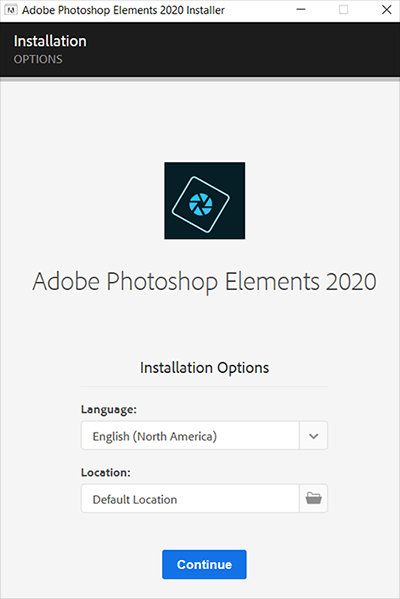
Task: Click the blue aperture symbol inside the logo
Action: 201,204
